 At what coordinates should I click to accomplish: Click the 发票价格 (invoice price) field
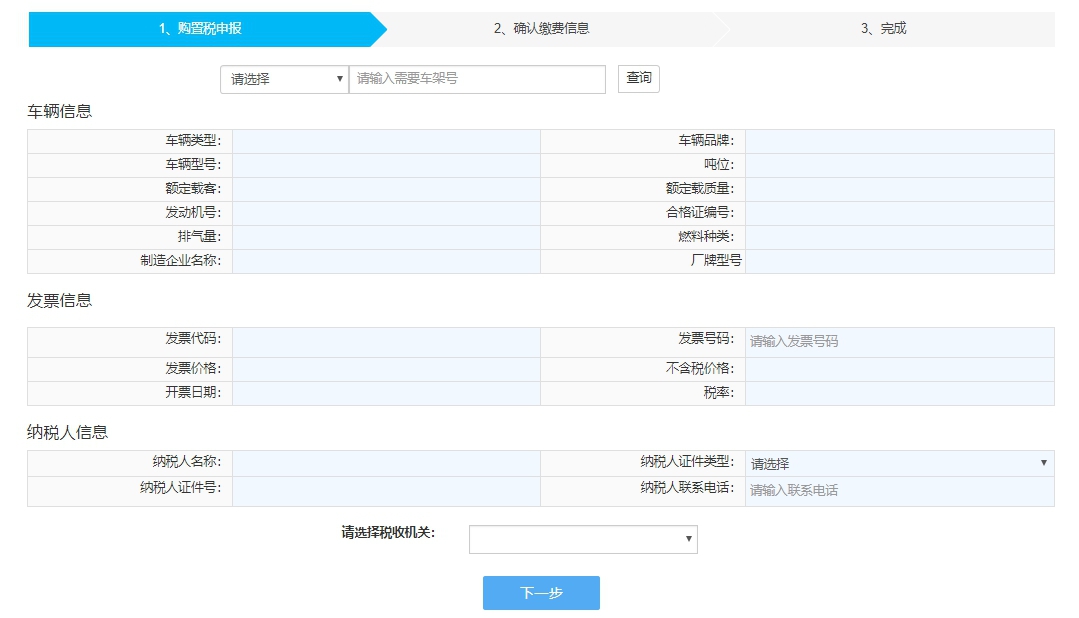385,366
